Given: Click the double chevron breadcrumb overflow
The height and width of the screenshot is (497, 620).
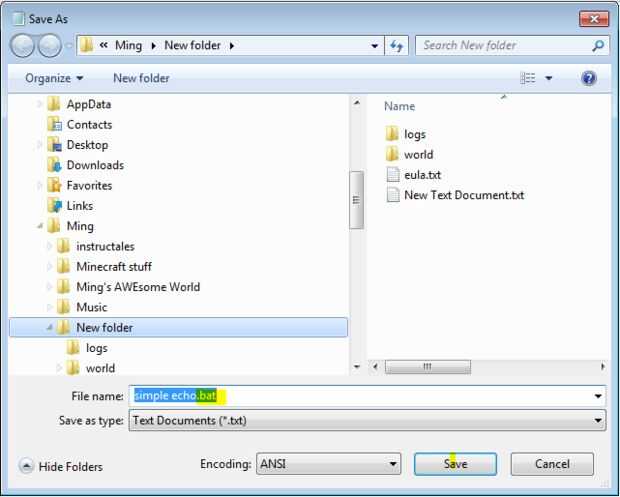Looking at the screenshot, I should [x=104, y=45].
